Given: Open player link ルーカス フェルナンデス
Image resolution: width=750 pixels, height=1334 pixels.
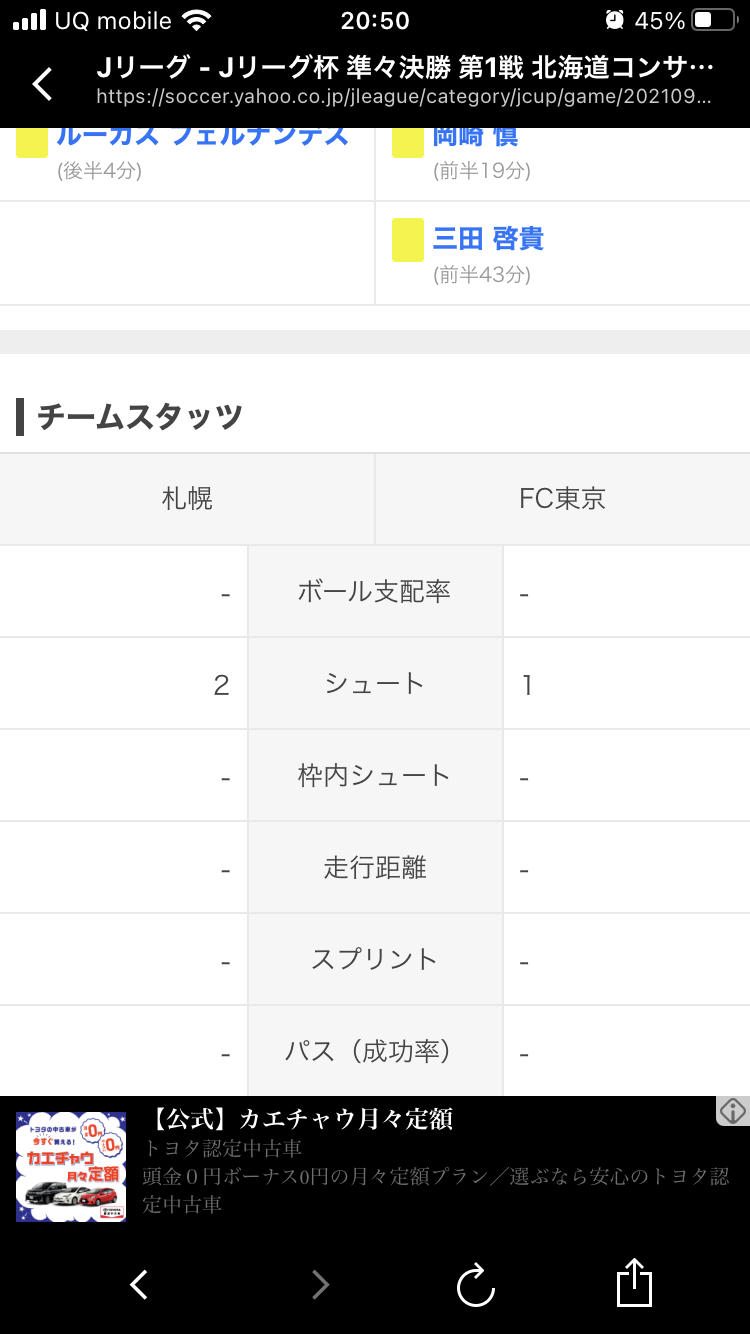Looking at the screenshot, I should point(202,136).
